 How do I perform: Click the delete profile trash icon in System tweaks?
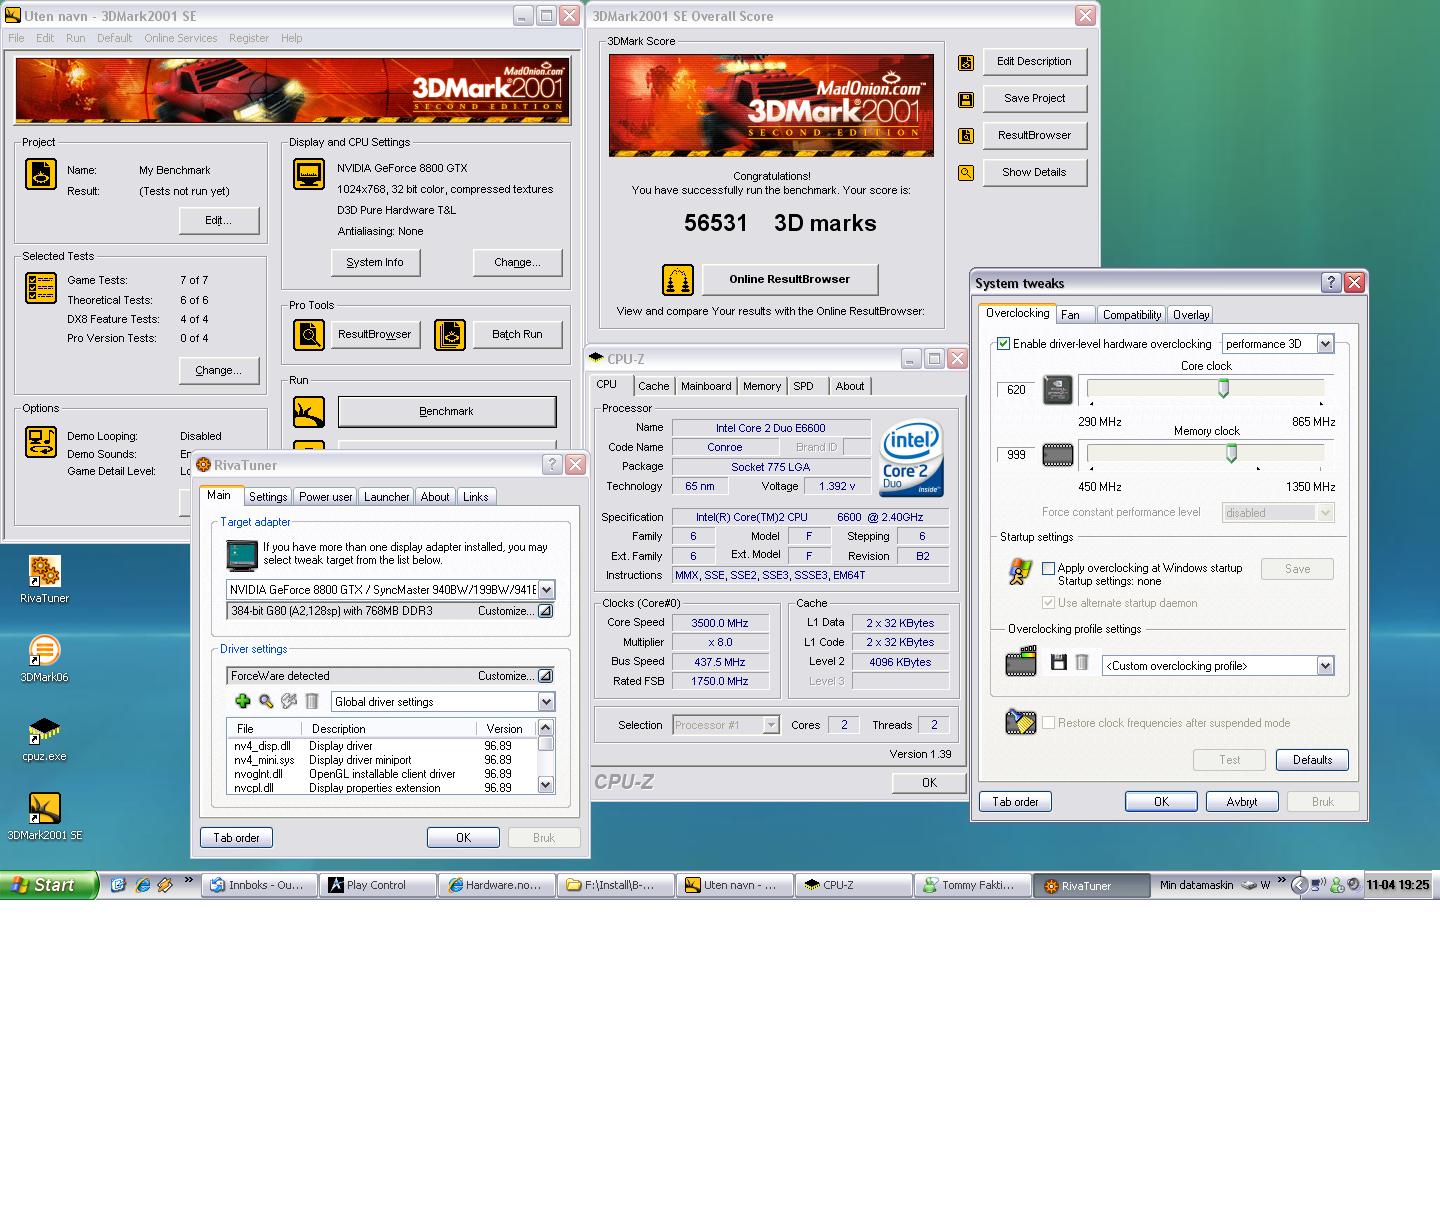click(1082, 662)
